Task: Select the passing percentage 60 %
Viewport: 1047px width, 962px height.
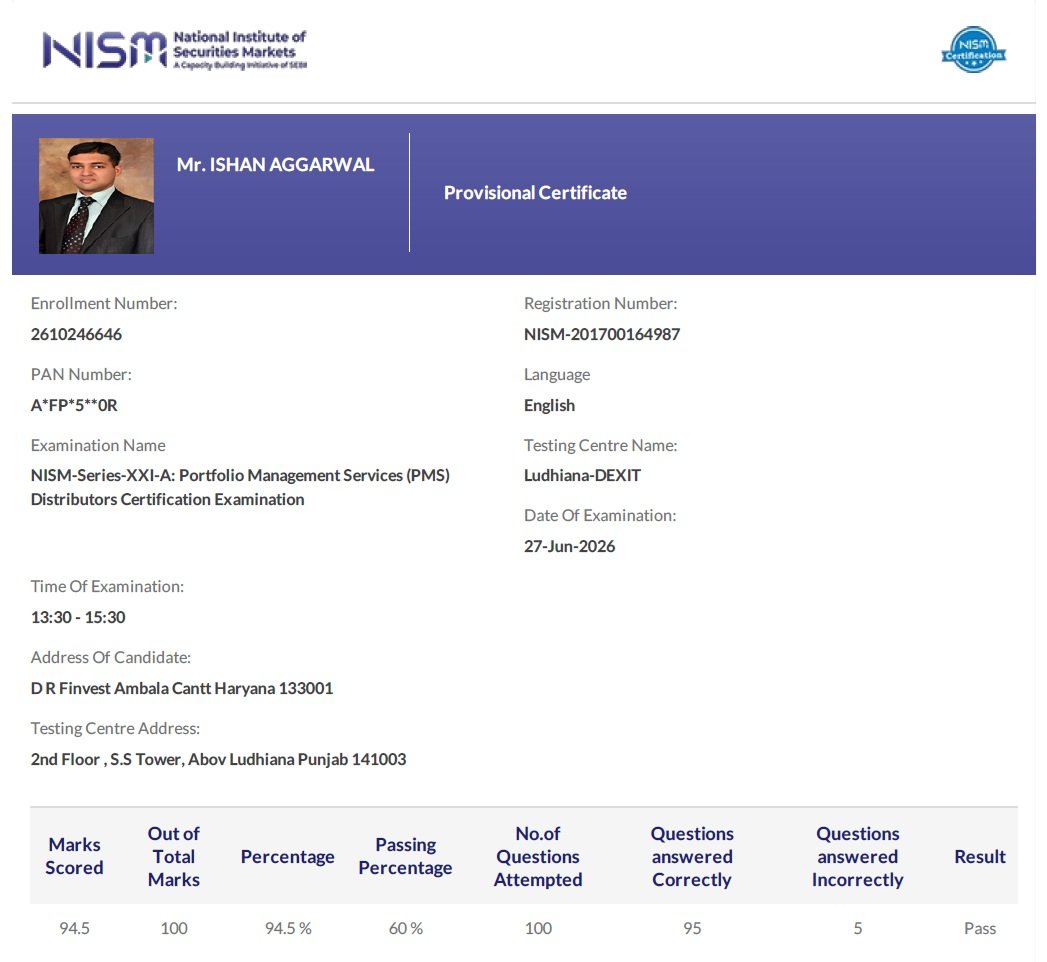Action: tap(405, 928)
